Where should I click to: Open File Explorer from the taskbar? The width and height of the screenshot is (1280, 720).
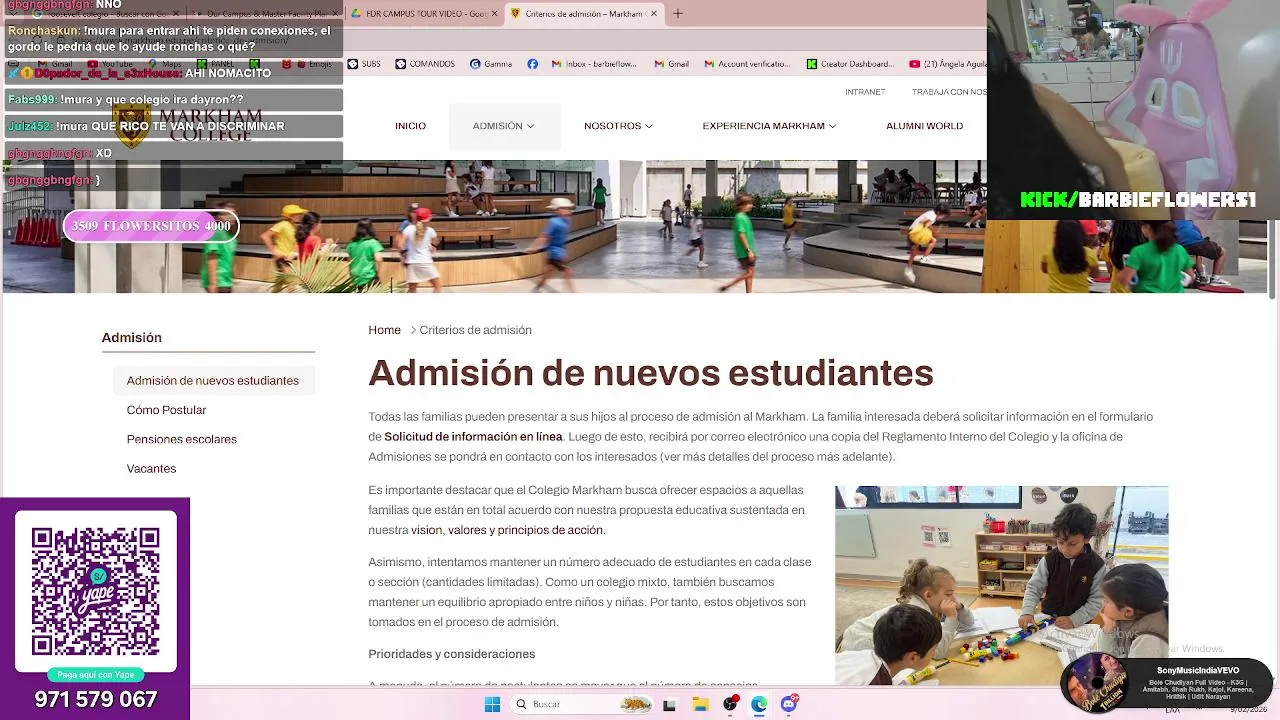click(700, 704)
